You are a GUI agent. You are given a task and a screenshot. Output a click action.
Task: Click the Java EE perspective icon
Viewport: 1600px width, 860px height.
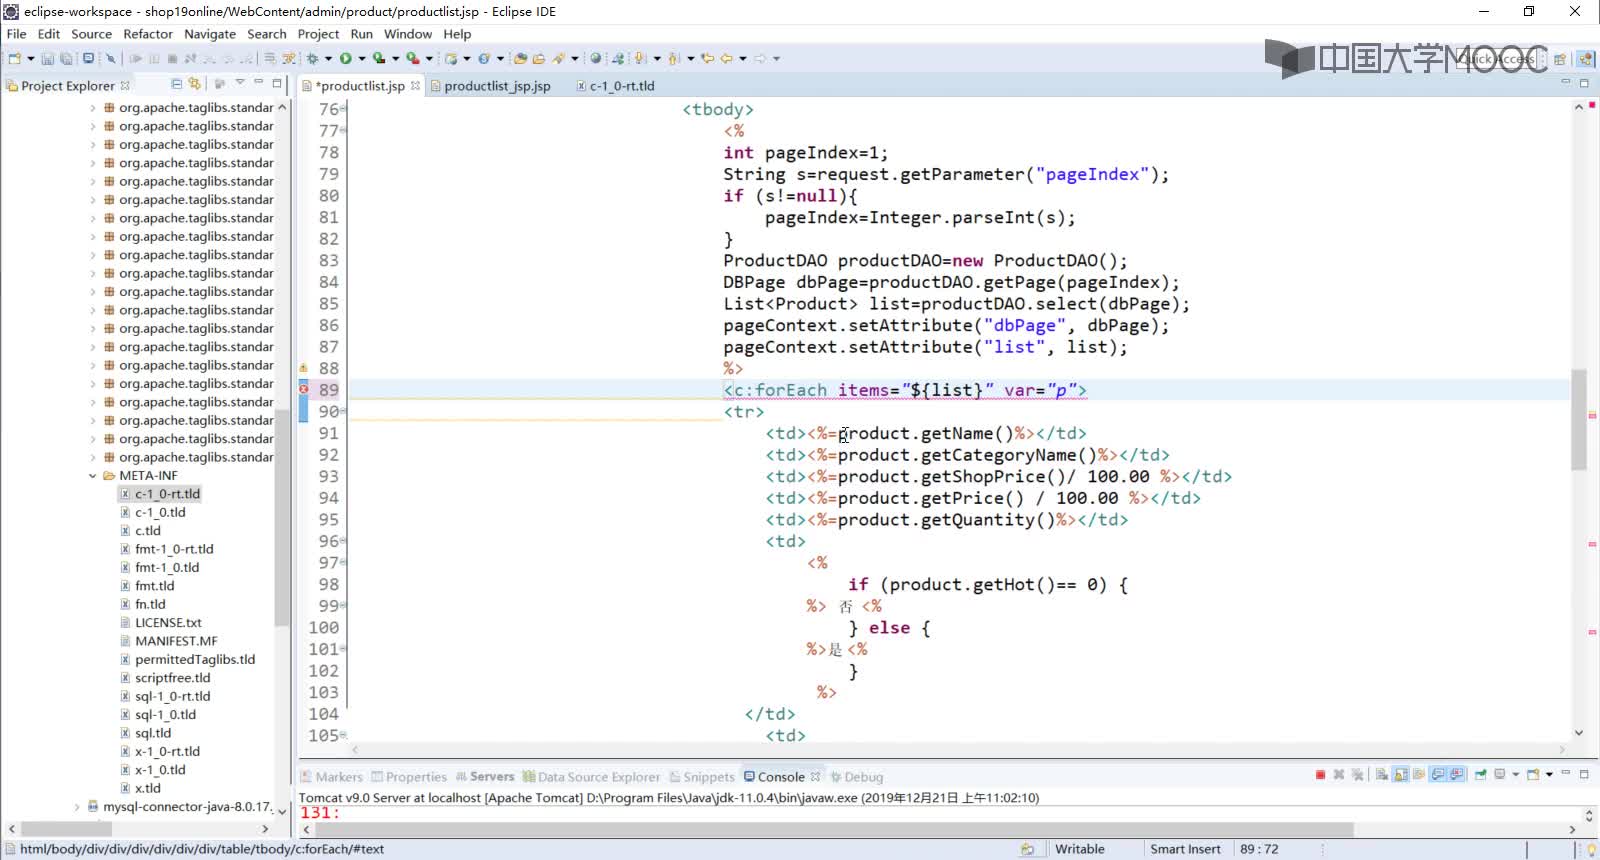coord(1586,59)
